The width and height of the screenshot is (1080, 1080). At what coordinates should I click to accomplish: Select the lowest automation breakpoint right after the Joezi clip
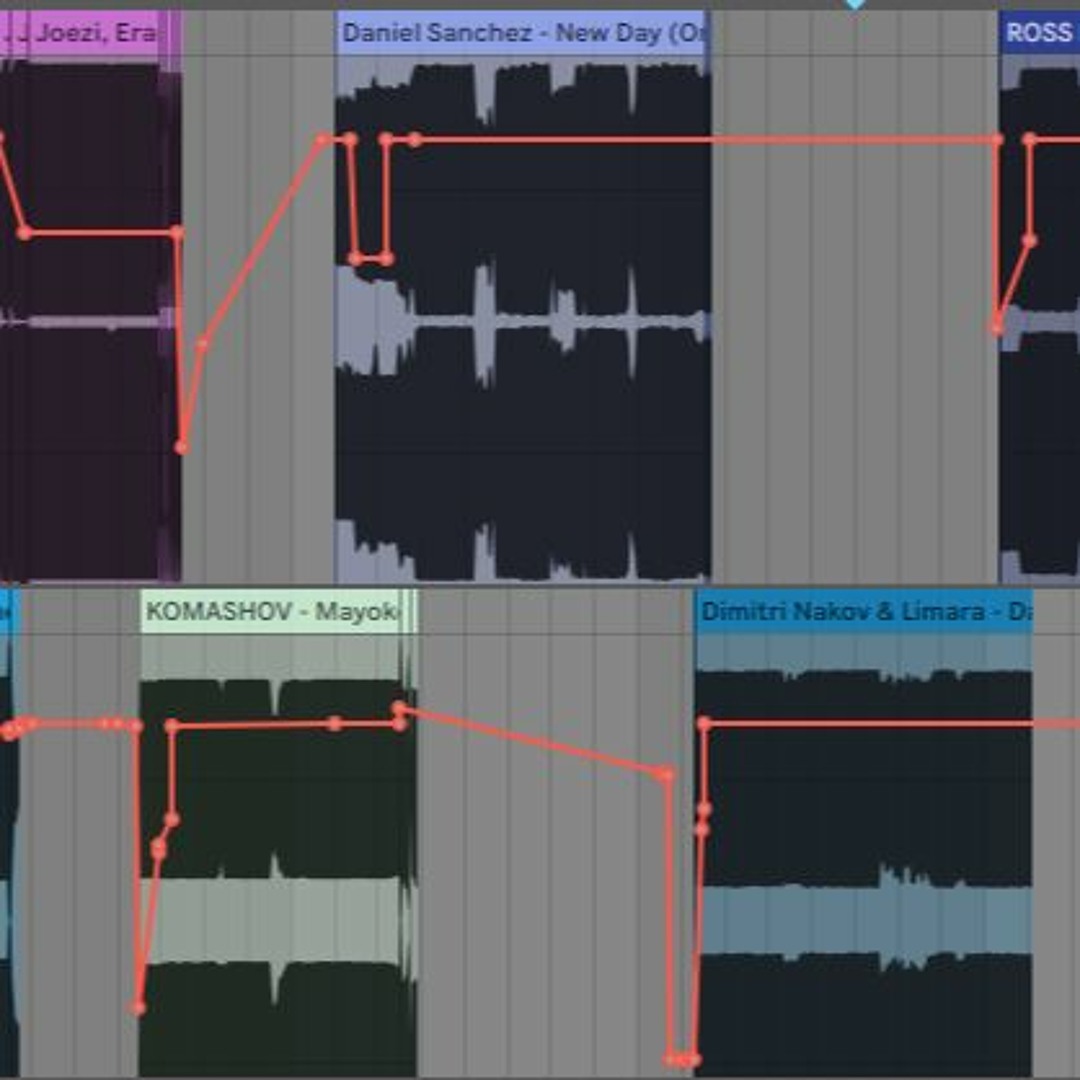coord(181,448)
